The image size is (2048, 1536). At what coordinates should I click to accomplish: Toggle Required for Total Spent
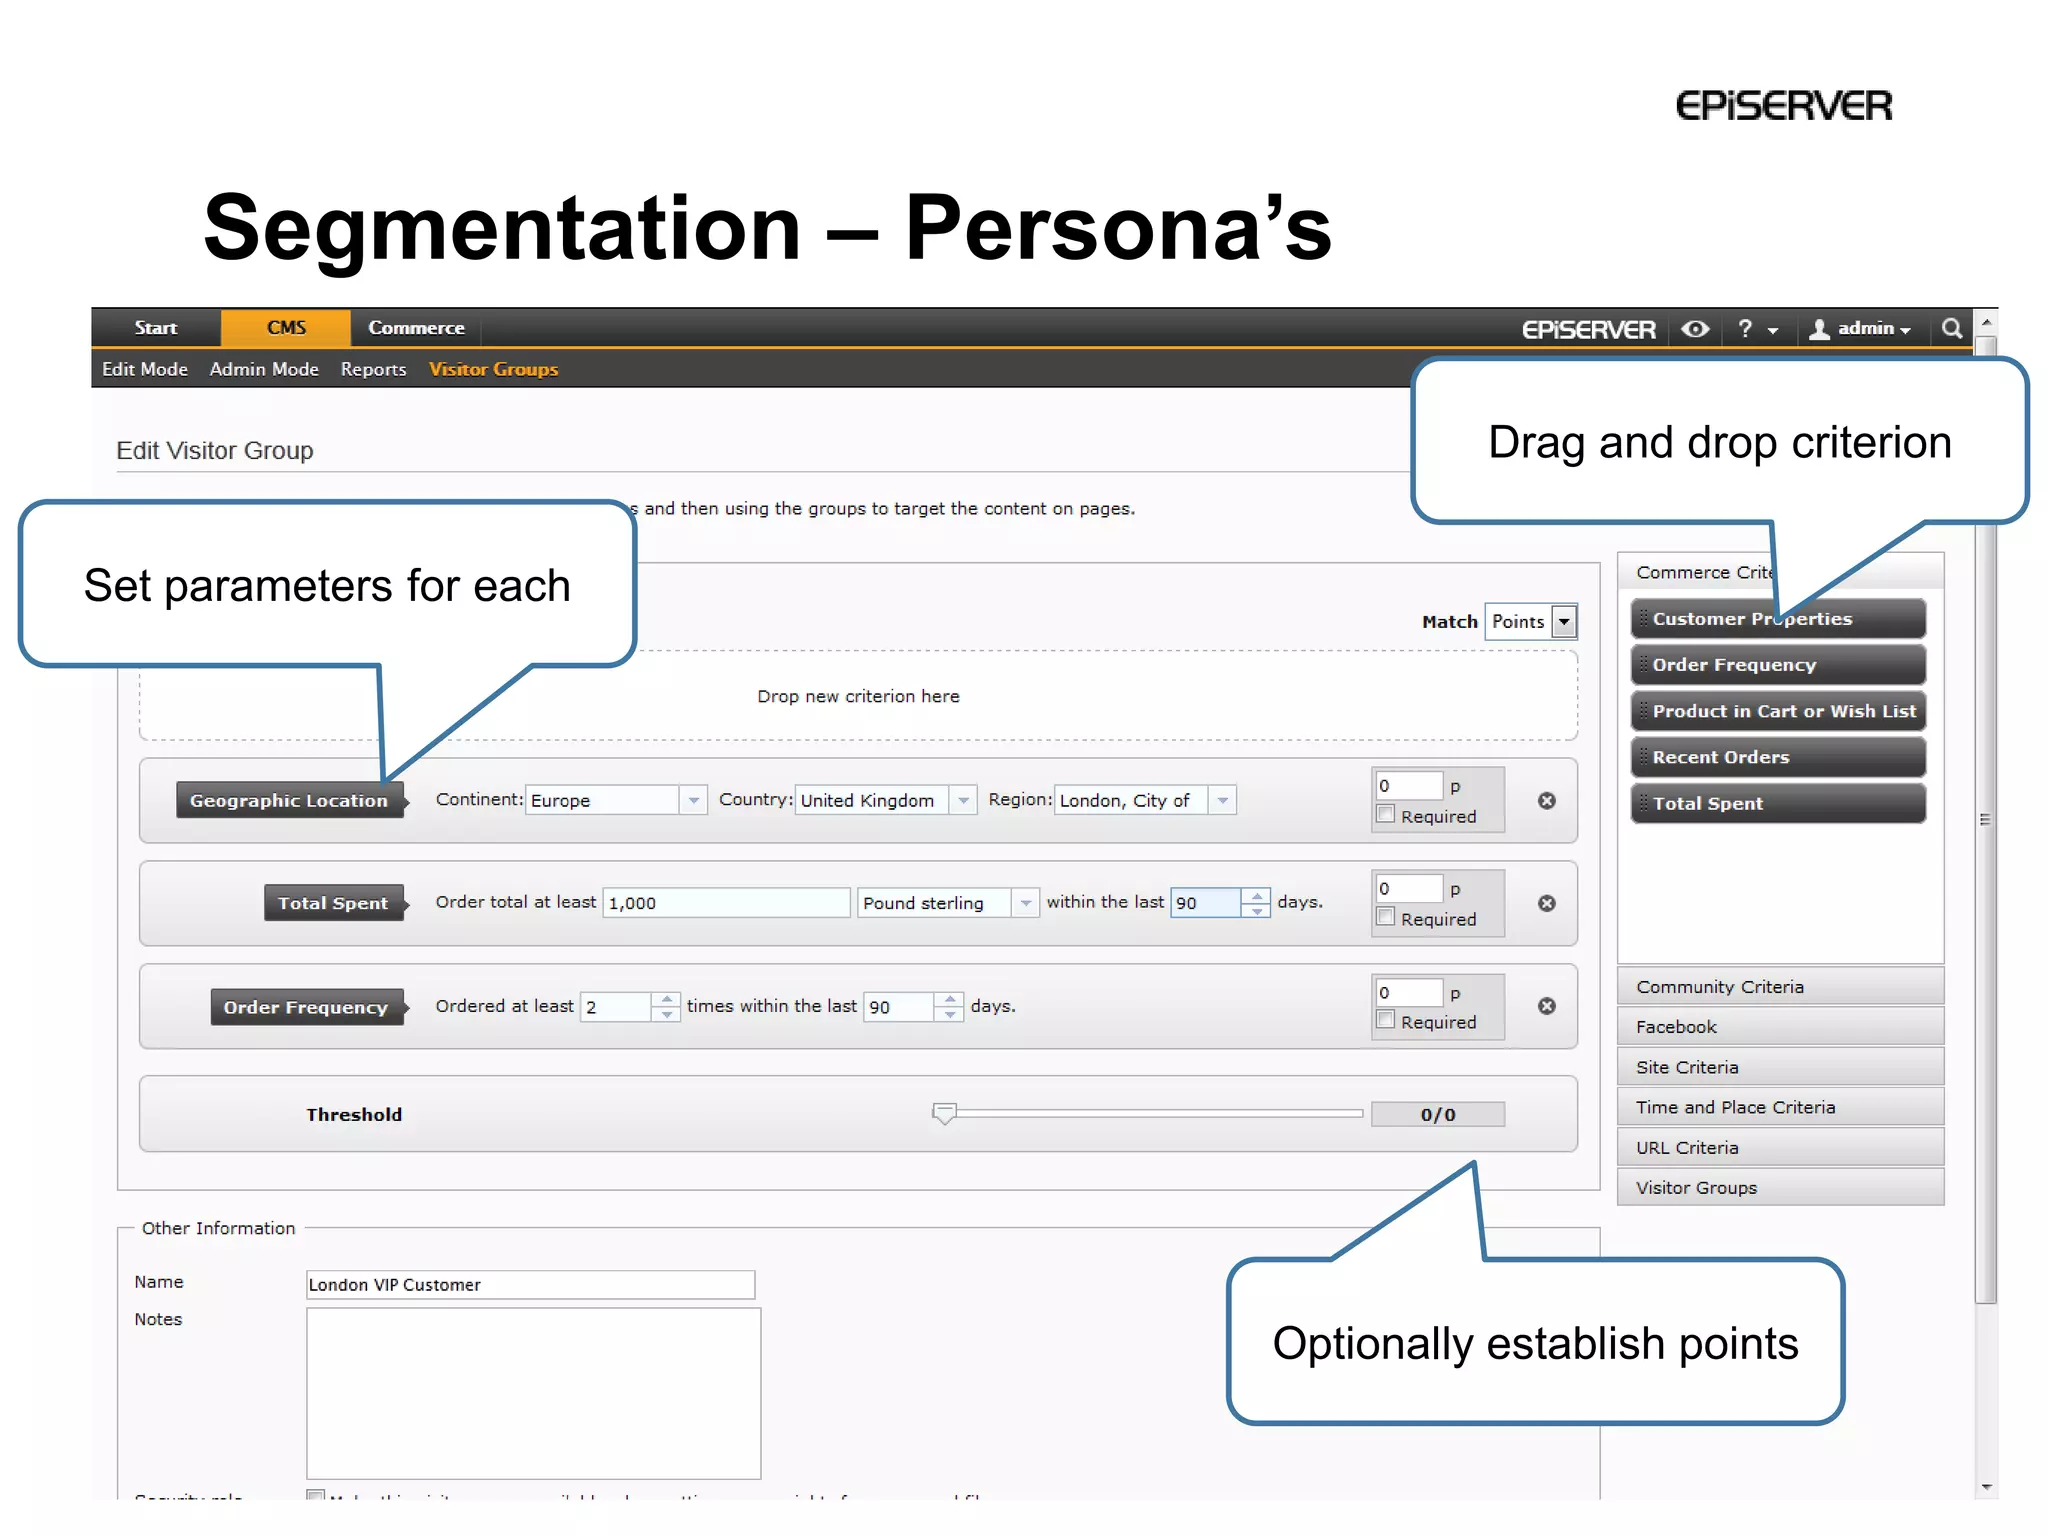click(1386, 917)
